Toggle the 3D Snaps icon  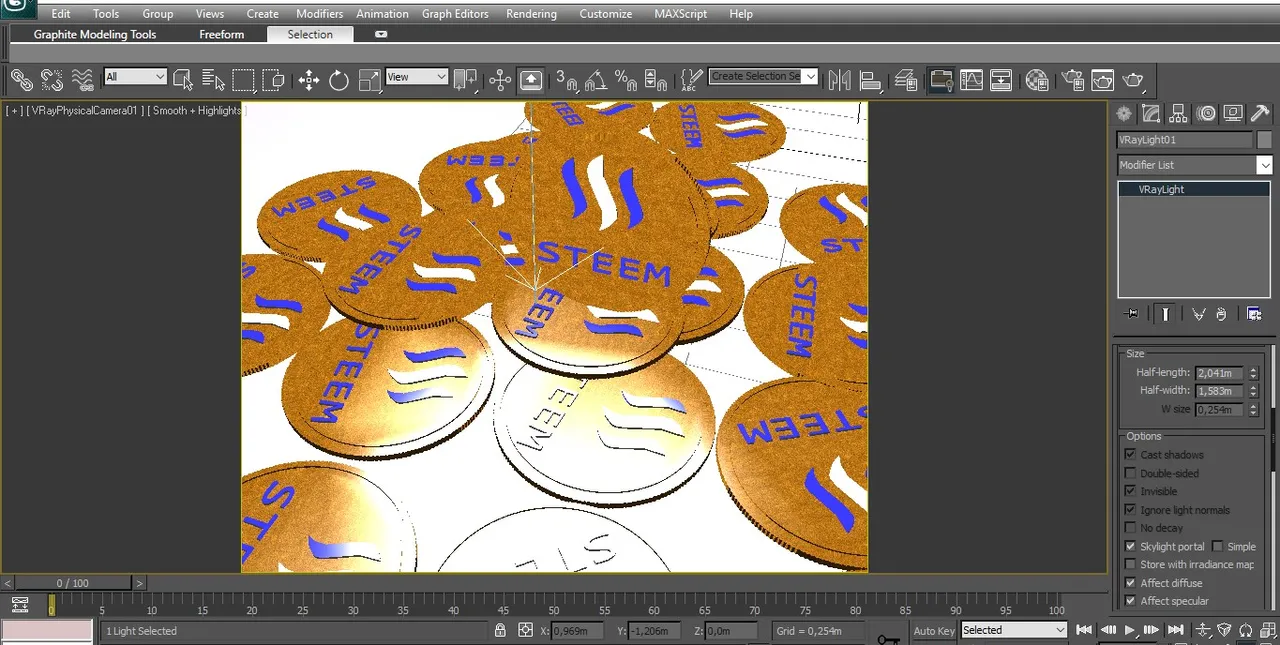[x=566, y=79]
